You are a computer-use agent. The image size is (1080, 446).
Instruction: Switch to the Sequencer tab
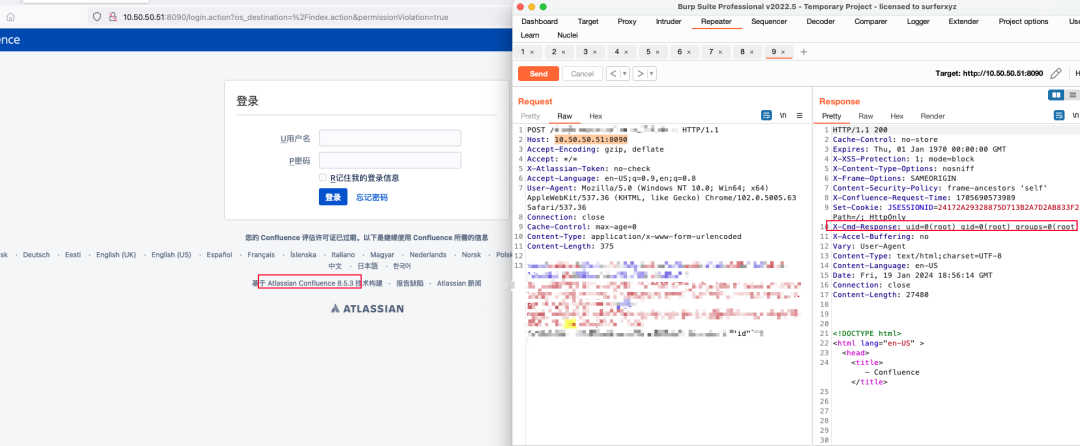[x=769, y=21]
